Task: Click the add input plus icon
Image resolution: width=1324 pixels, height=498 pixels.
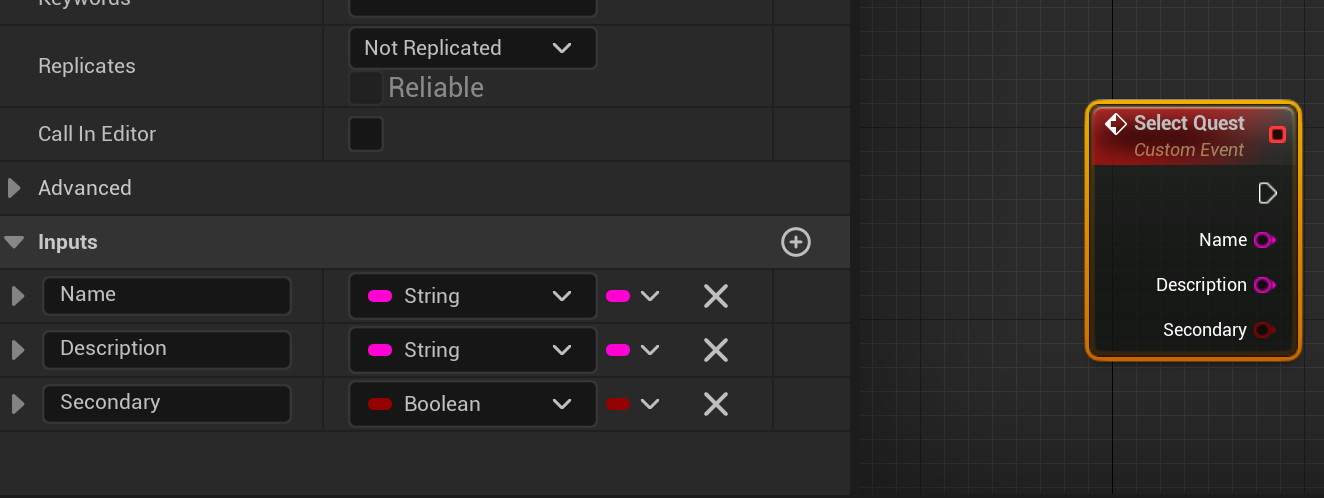Action: pyautogui.click(x=796, y=242)
